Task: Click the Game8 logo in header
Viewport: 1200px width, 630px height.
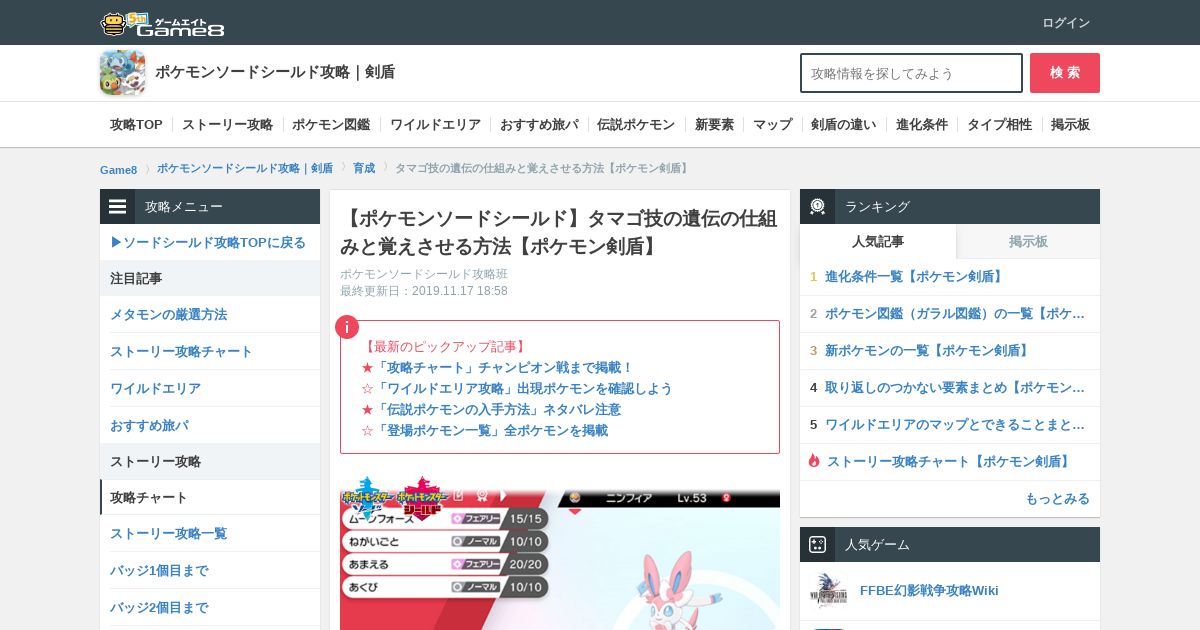Action: point(162,24)
